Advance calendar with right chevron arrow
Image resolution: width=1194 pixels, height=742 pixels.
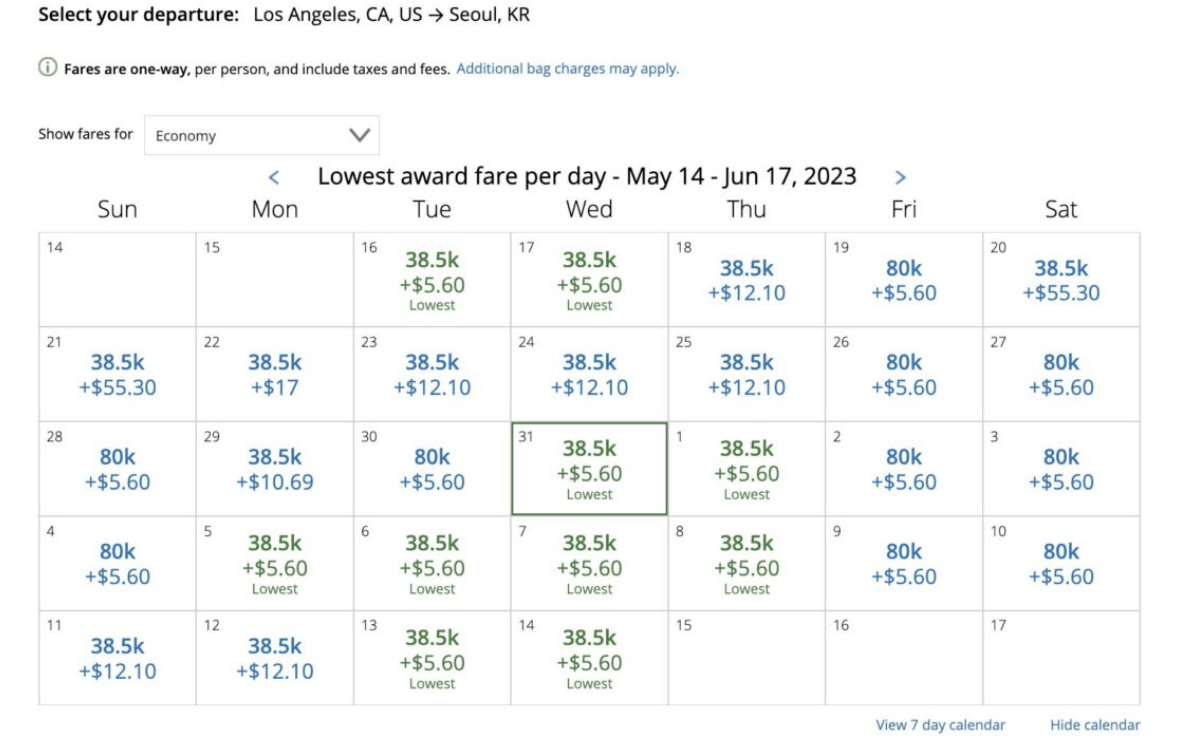click(900, 178)
